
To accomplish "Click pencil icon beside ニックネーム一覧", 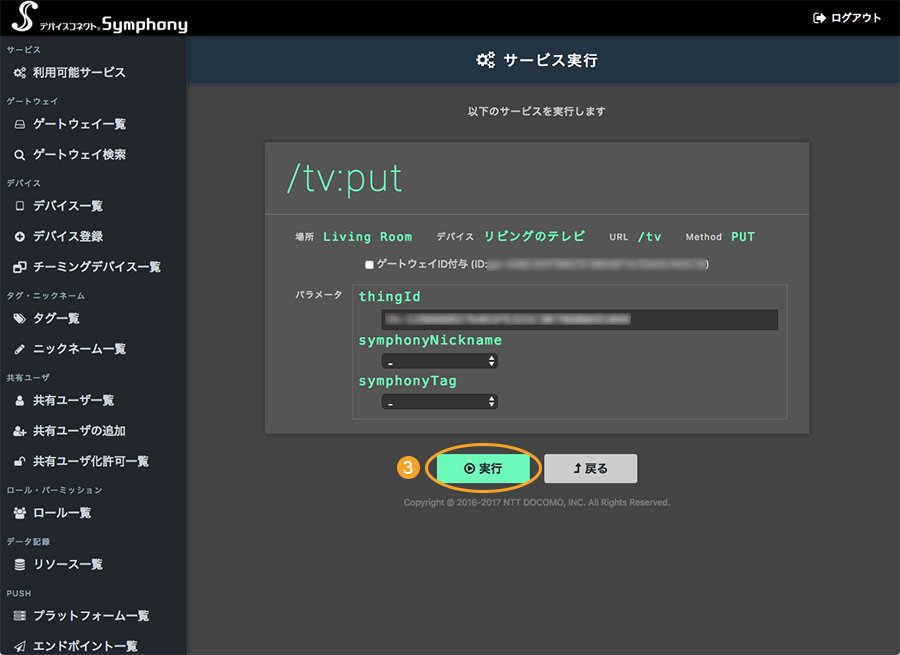I will click(x=20, y=349).
